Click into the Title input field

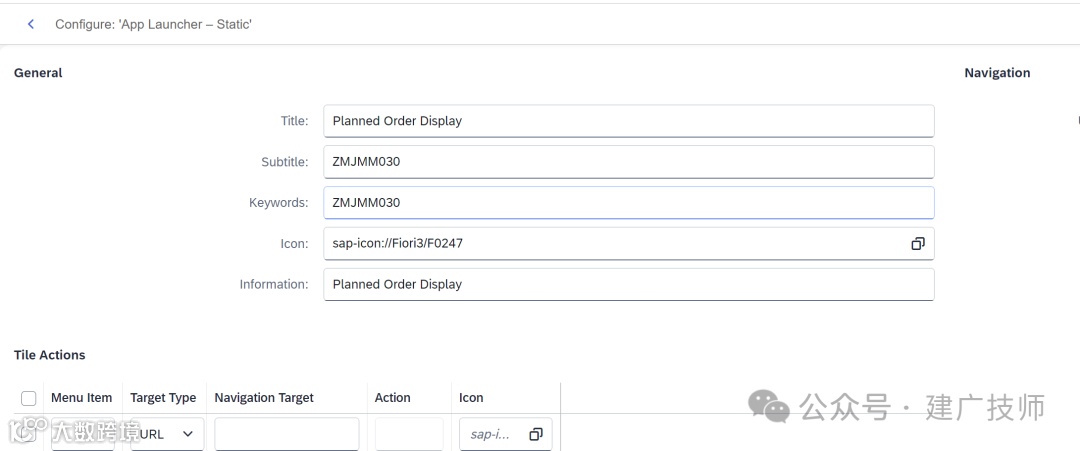[628, 121]
